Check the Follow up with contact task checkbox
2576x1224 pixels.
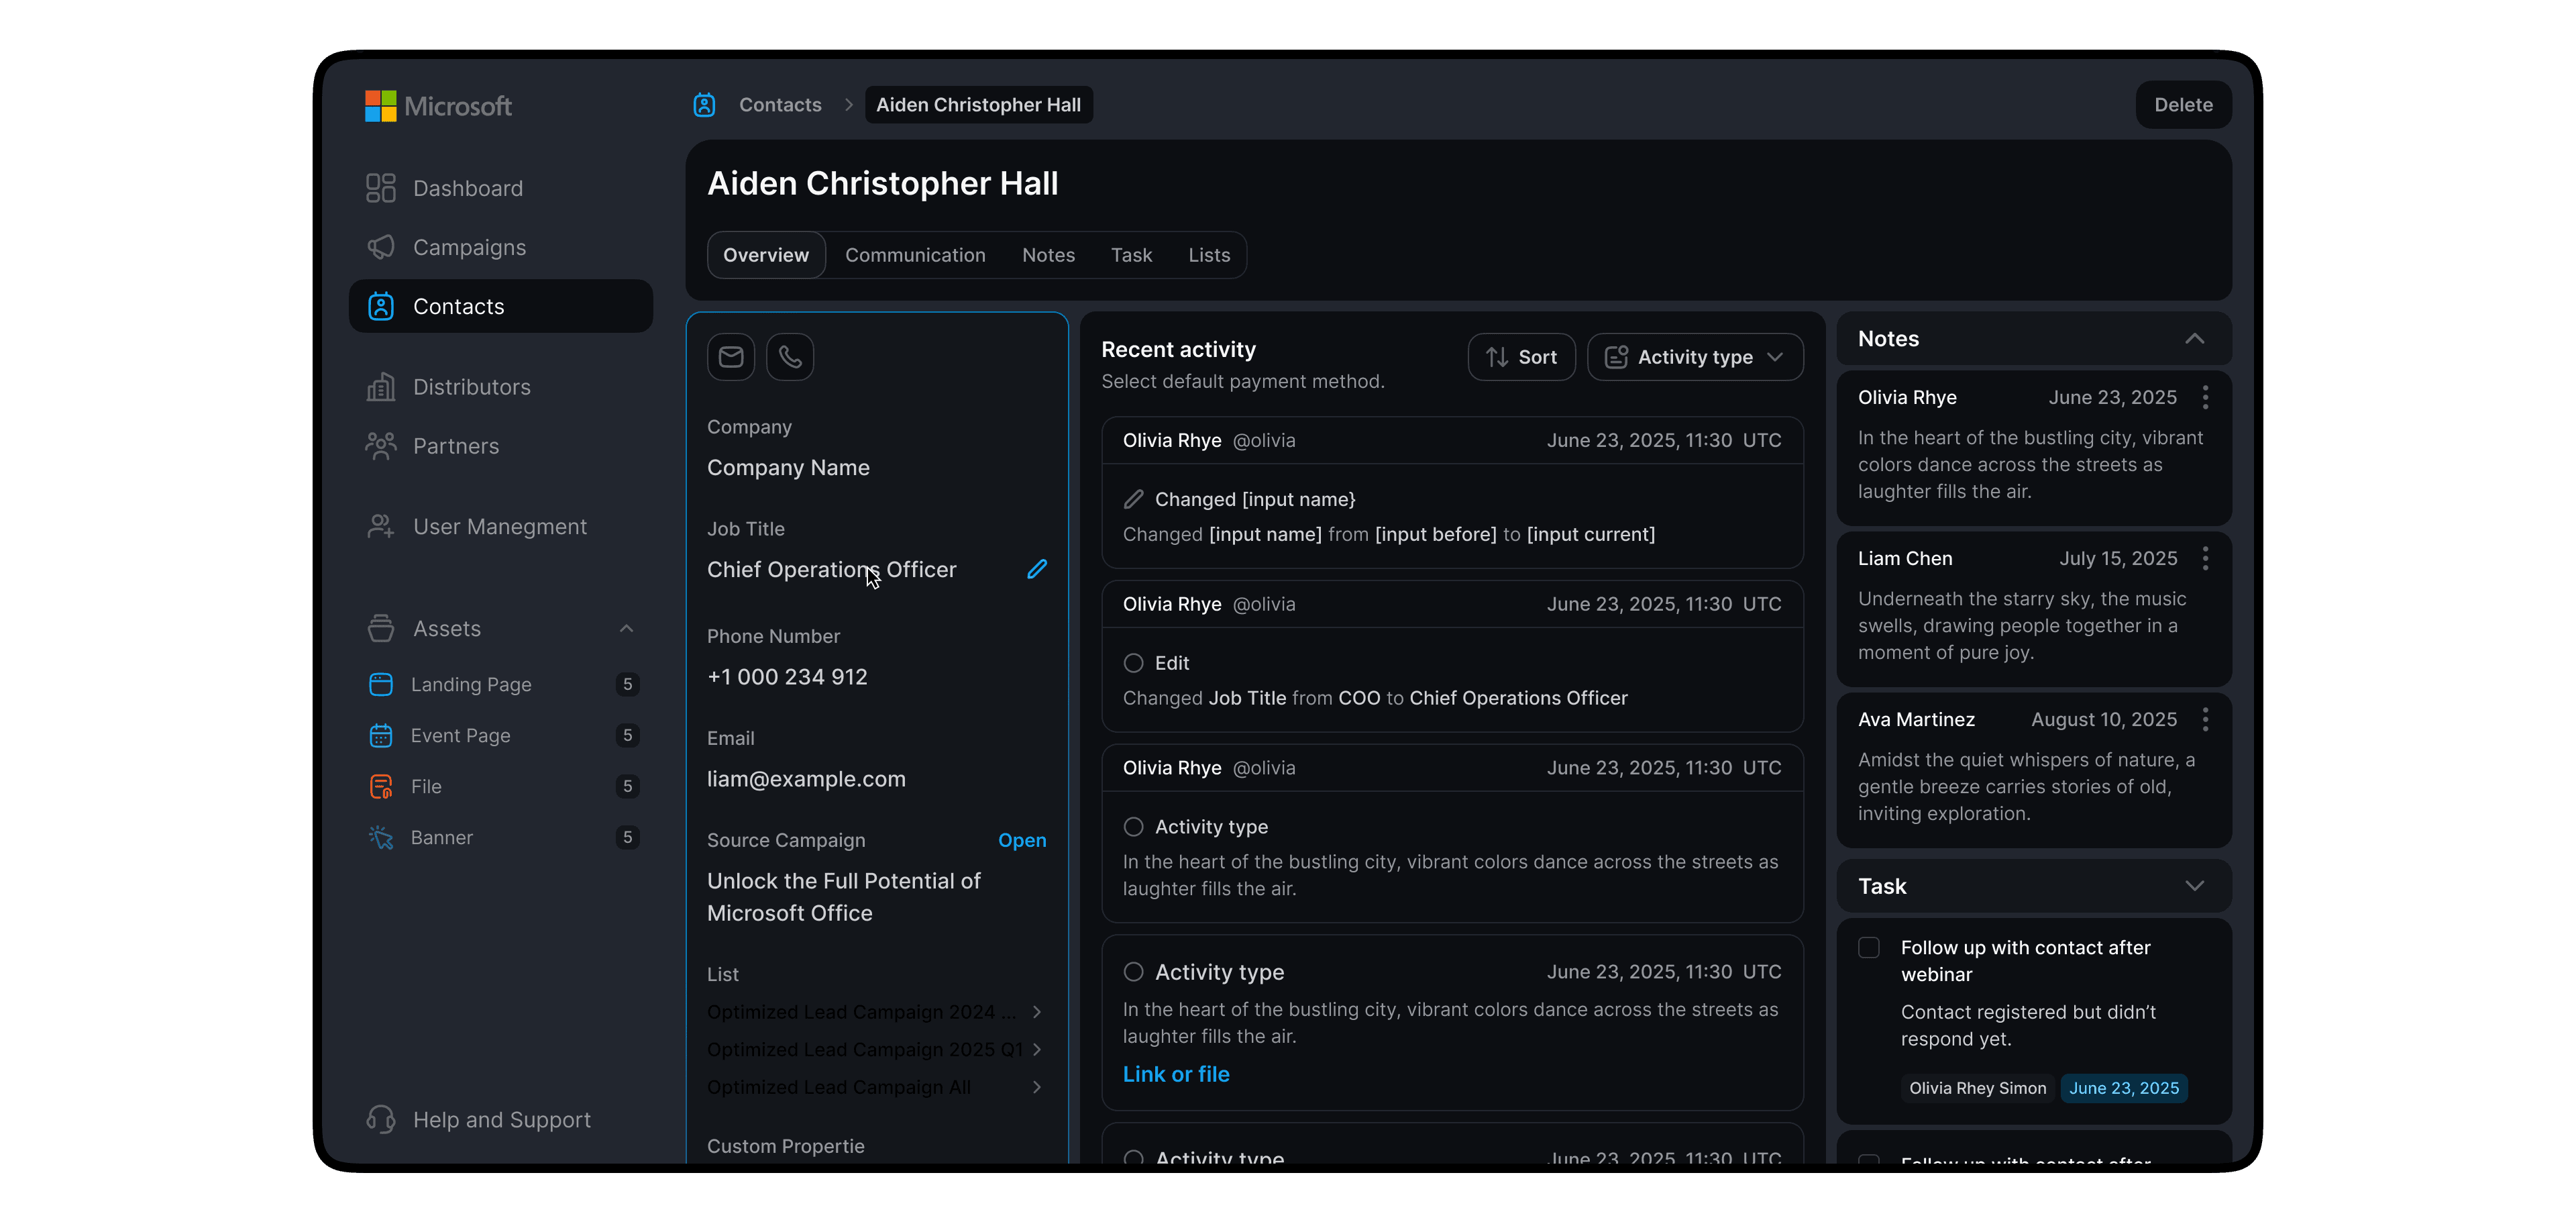pyautogui.click(x=1868, y=947)
